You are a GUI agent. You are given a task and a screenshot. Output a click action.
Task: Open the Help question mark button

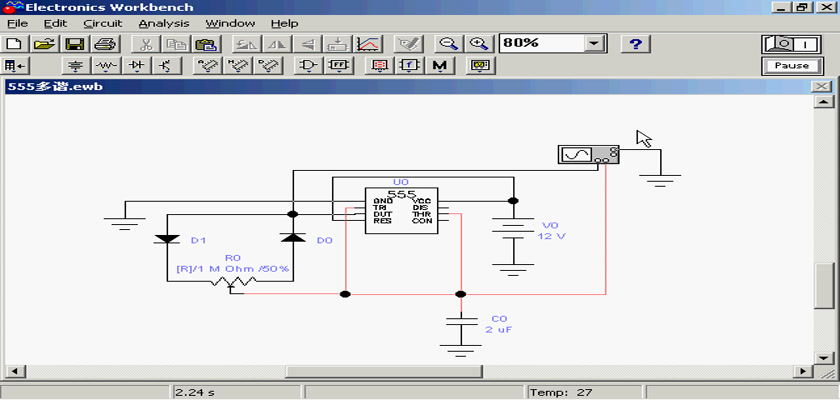(635, 44)
